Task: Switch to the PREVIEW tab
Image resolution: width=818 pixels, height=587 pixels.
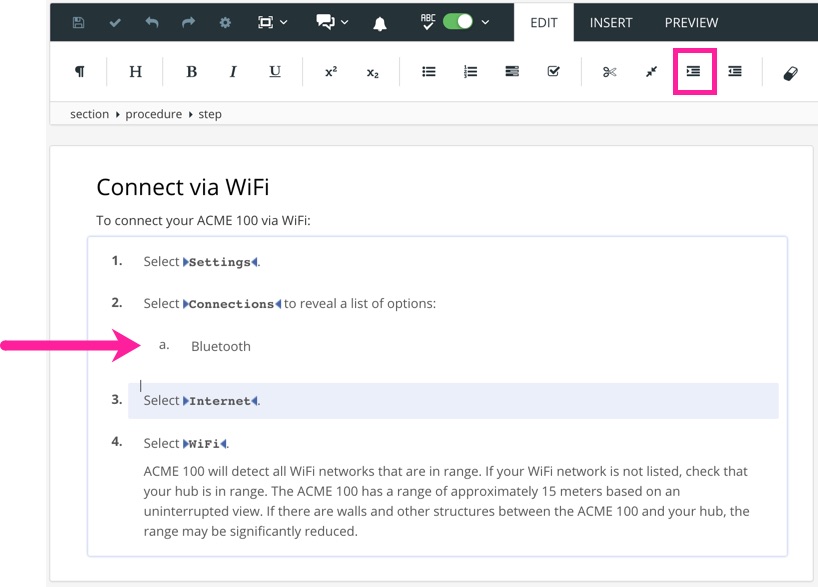Action: coord(691,22)
